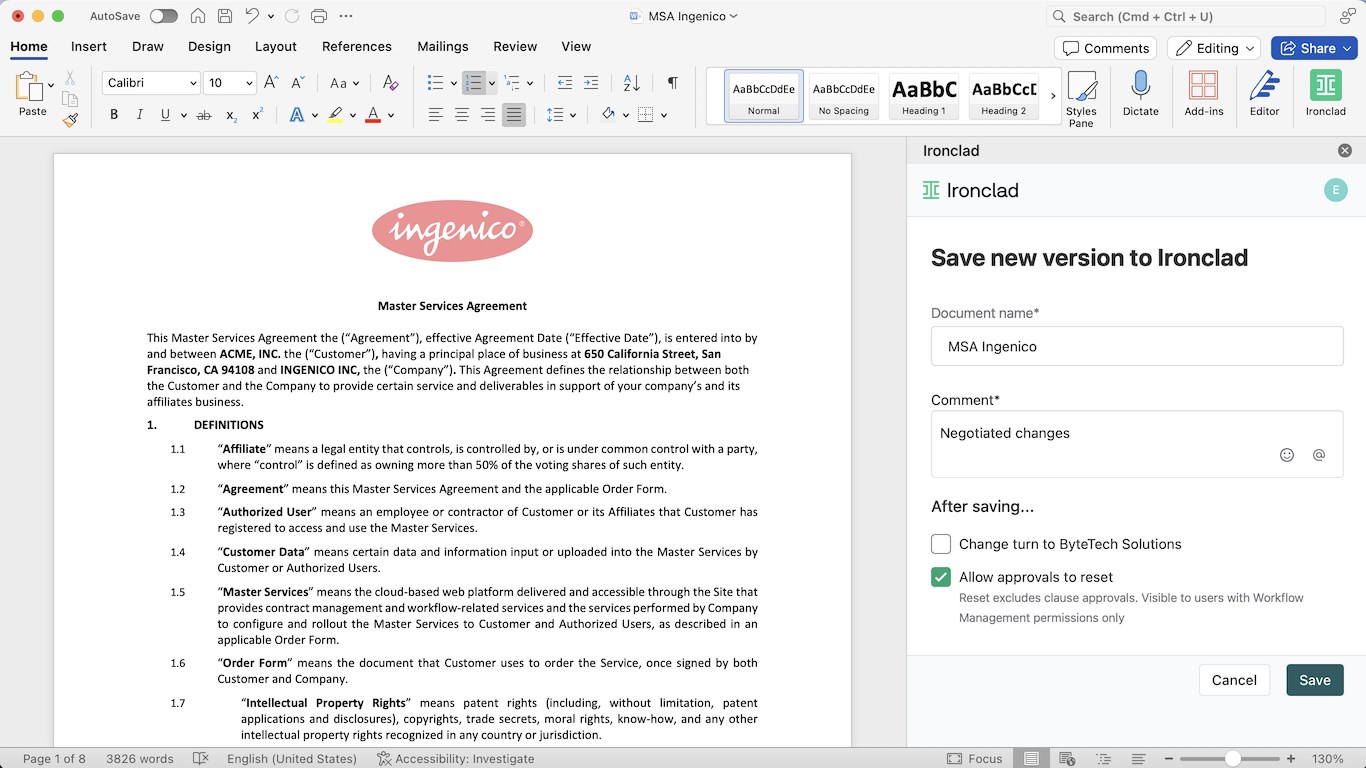Select the Layout tab
Viewport: 1366px width, 768px height.
click(276, 46)
